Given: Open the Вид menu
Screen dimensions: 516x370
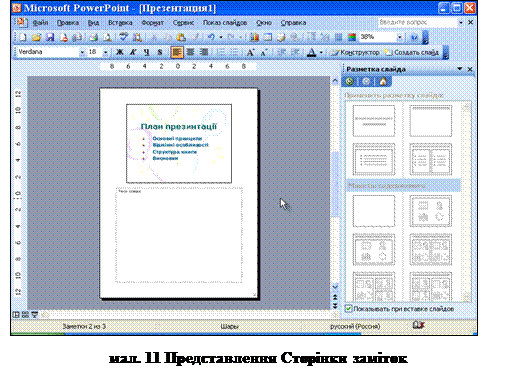Looking at the screenshot, I should [93, 23].
